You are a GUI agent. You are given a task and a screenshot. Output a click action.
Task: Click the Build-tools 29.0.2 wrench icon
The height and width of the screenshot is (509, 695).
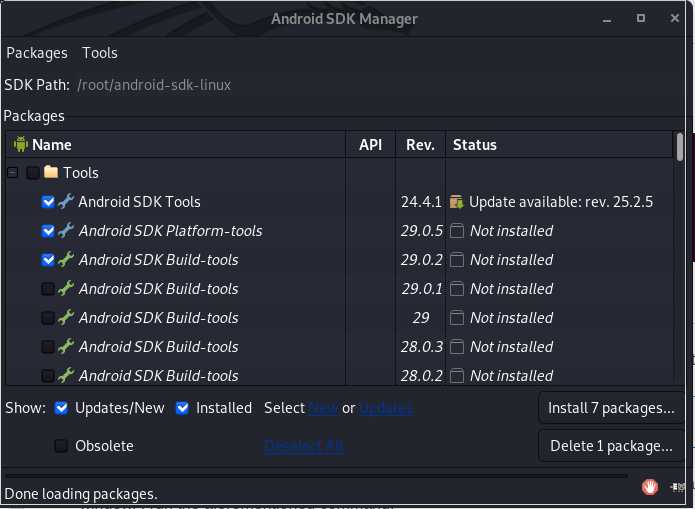pos(66,259)
